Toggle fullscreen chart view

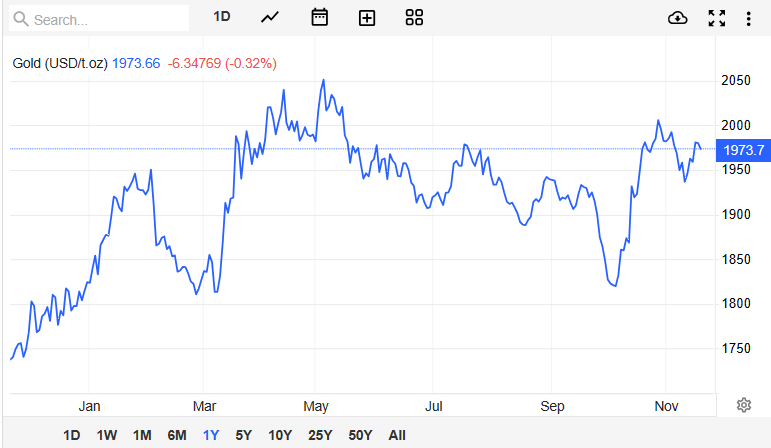click(717, 18)
